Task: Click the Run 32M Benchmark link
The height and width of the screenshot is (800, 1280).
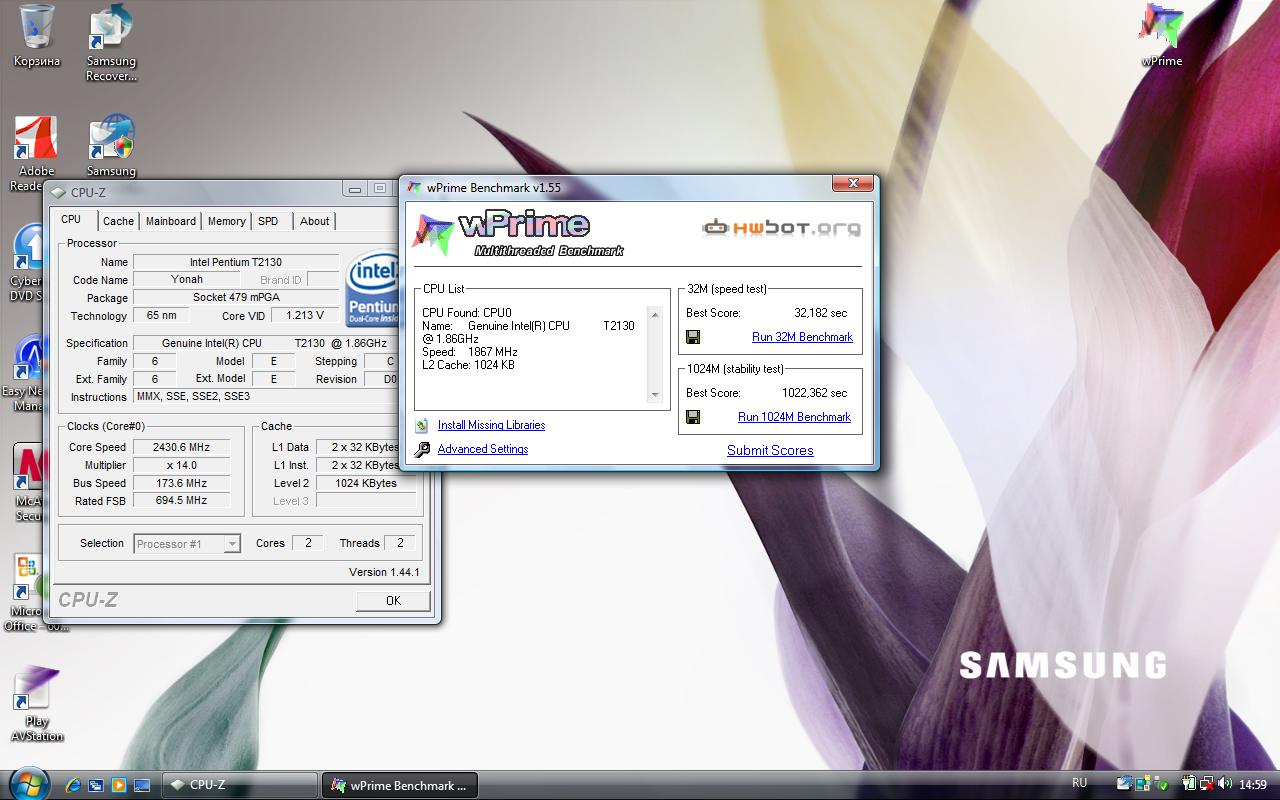Action: tap(802, 337)
